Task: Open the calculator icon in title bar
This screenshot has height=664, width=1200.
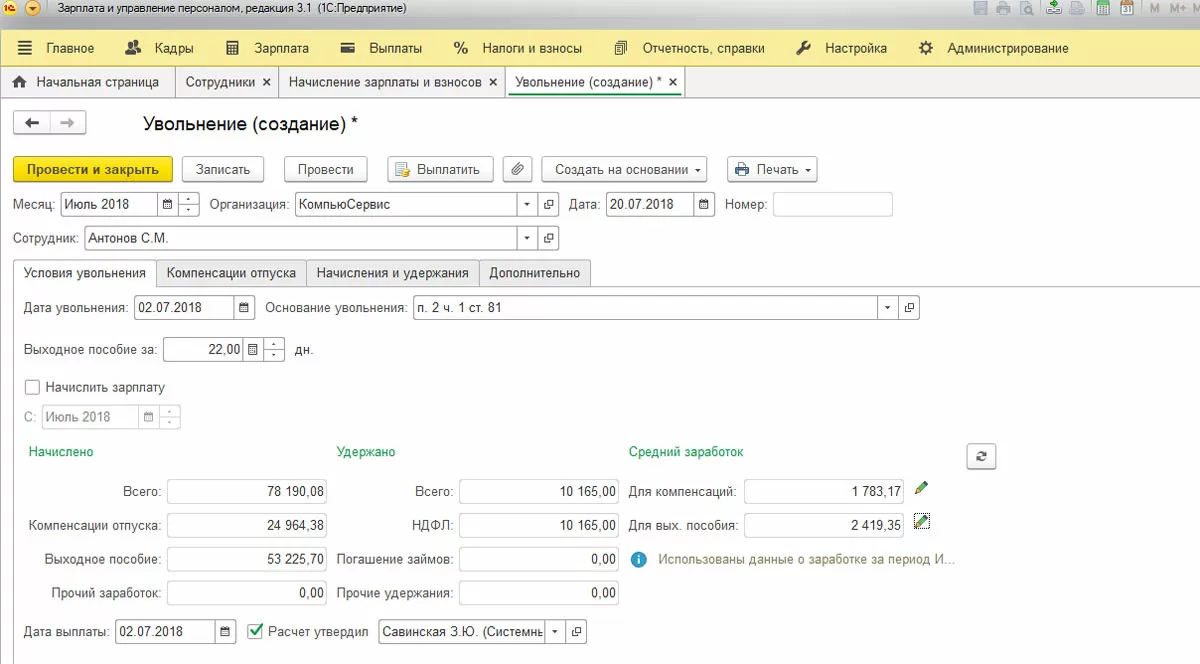Action: pyautogui.click(x=1103, y=9)
